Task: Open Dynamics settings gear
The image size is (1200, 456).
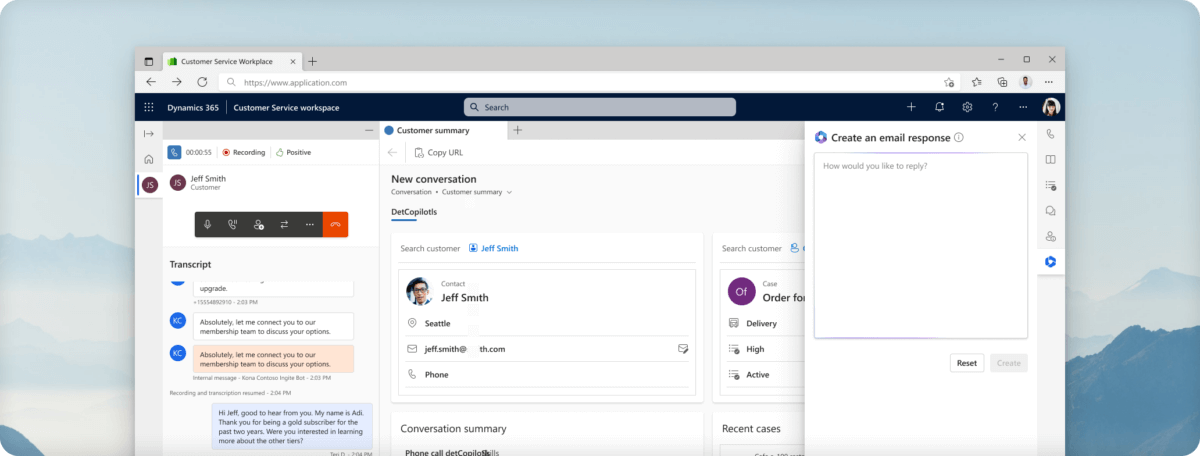Action: pos(967,107)
